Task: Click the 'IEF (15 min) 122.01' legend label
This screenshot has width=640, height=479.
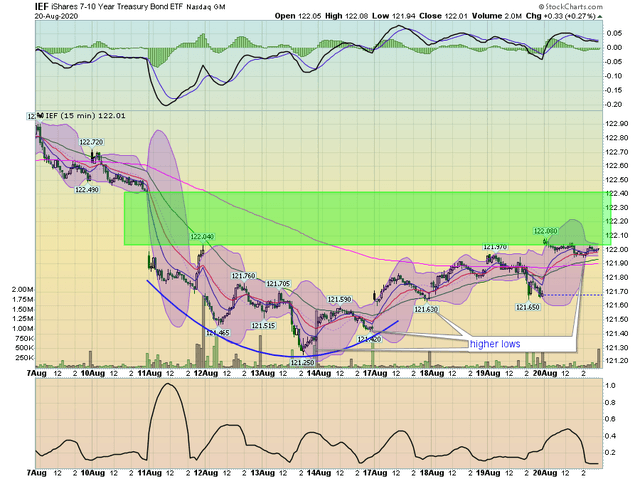Action: point(85,116)
